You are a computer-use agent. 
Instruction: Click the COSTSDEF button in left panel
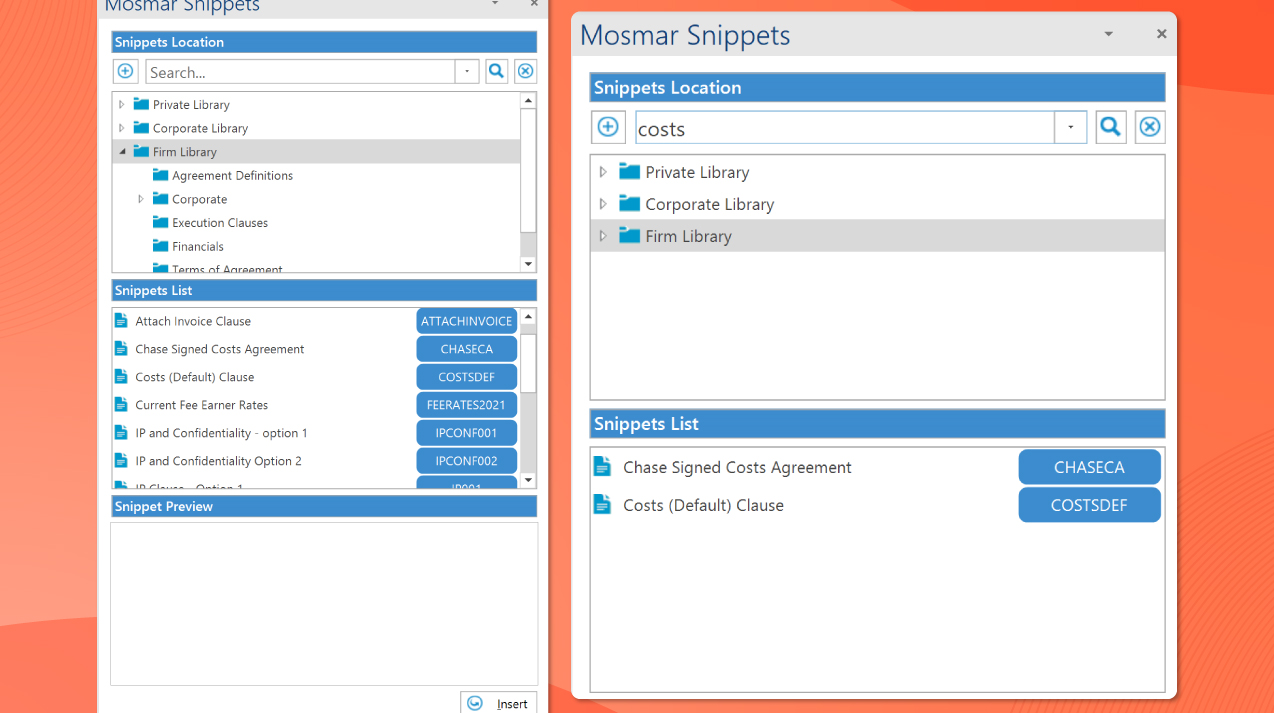pyautogui.click(x=467, y=377)
